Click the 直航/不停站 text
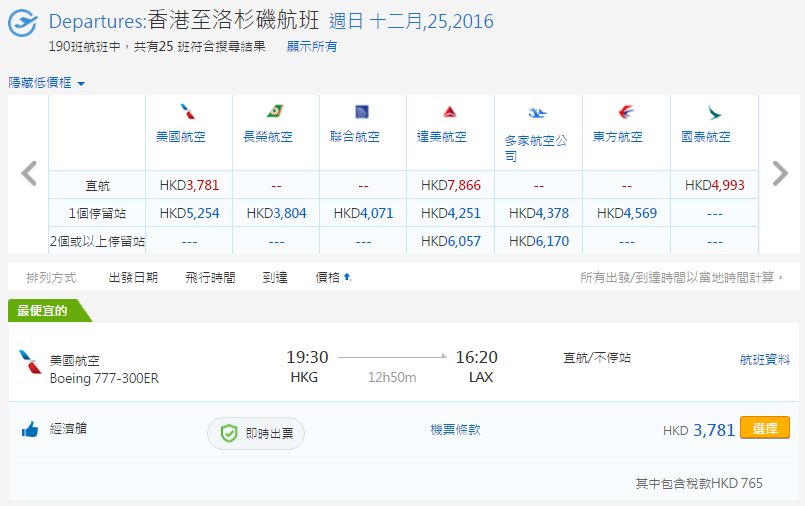 [597, 358]
